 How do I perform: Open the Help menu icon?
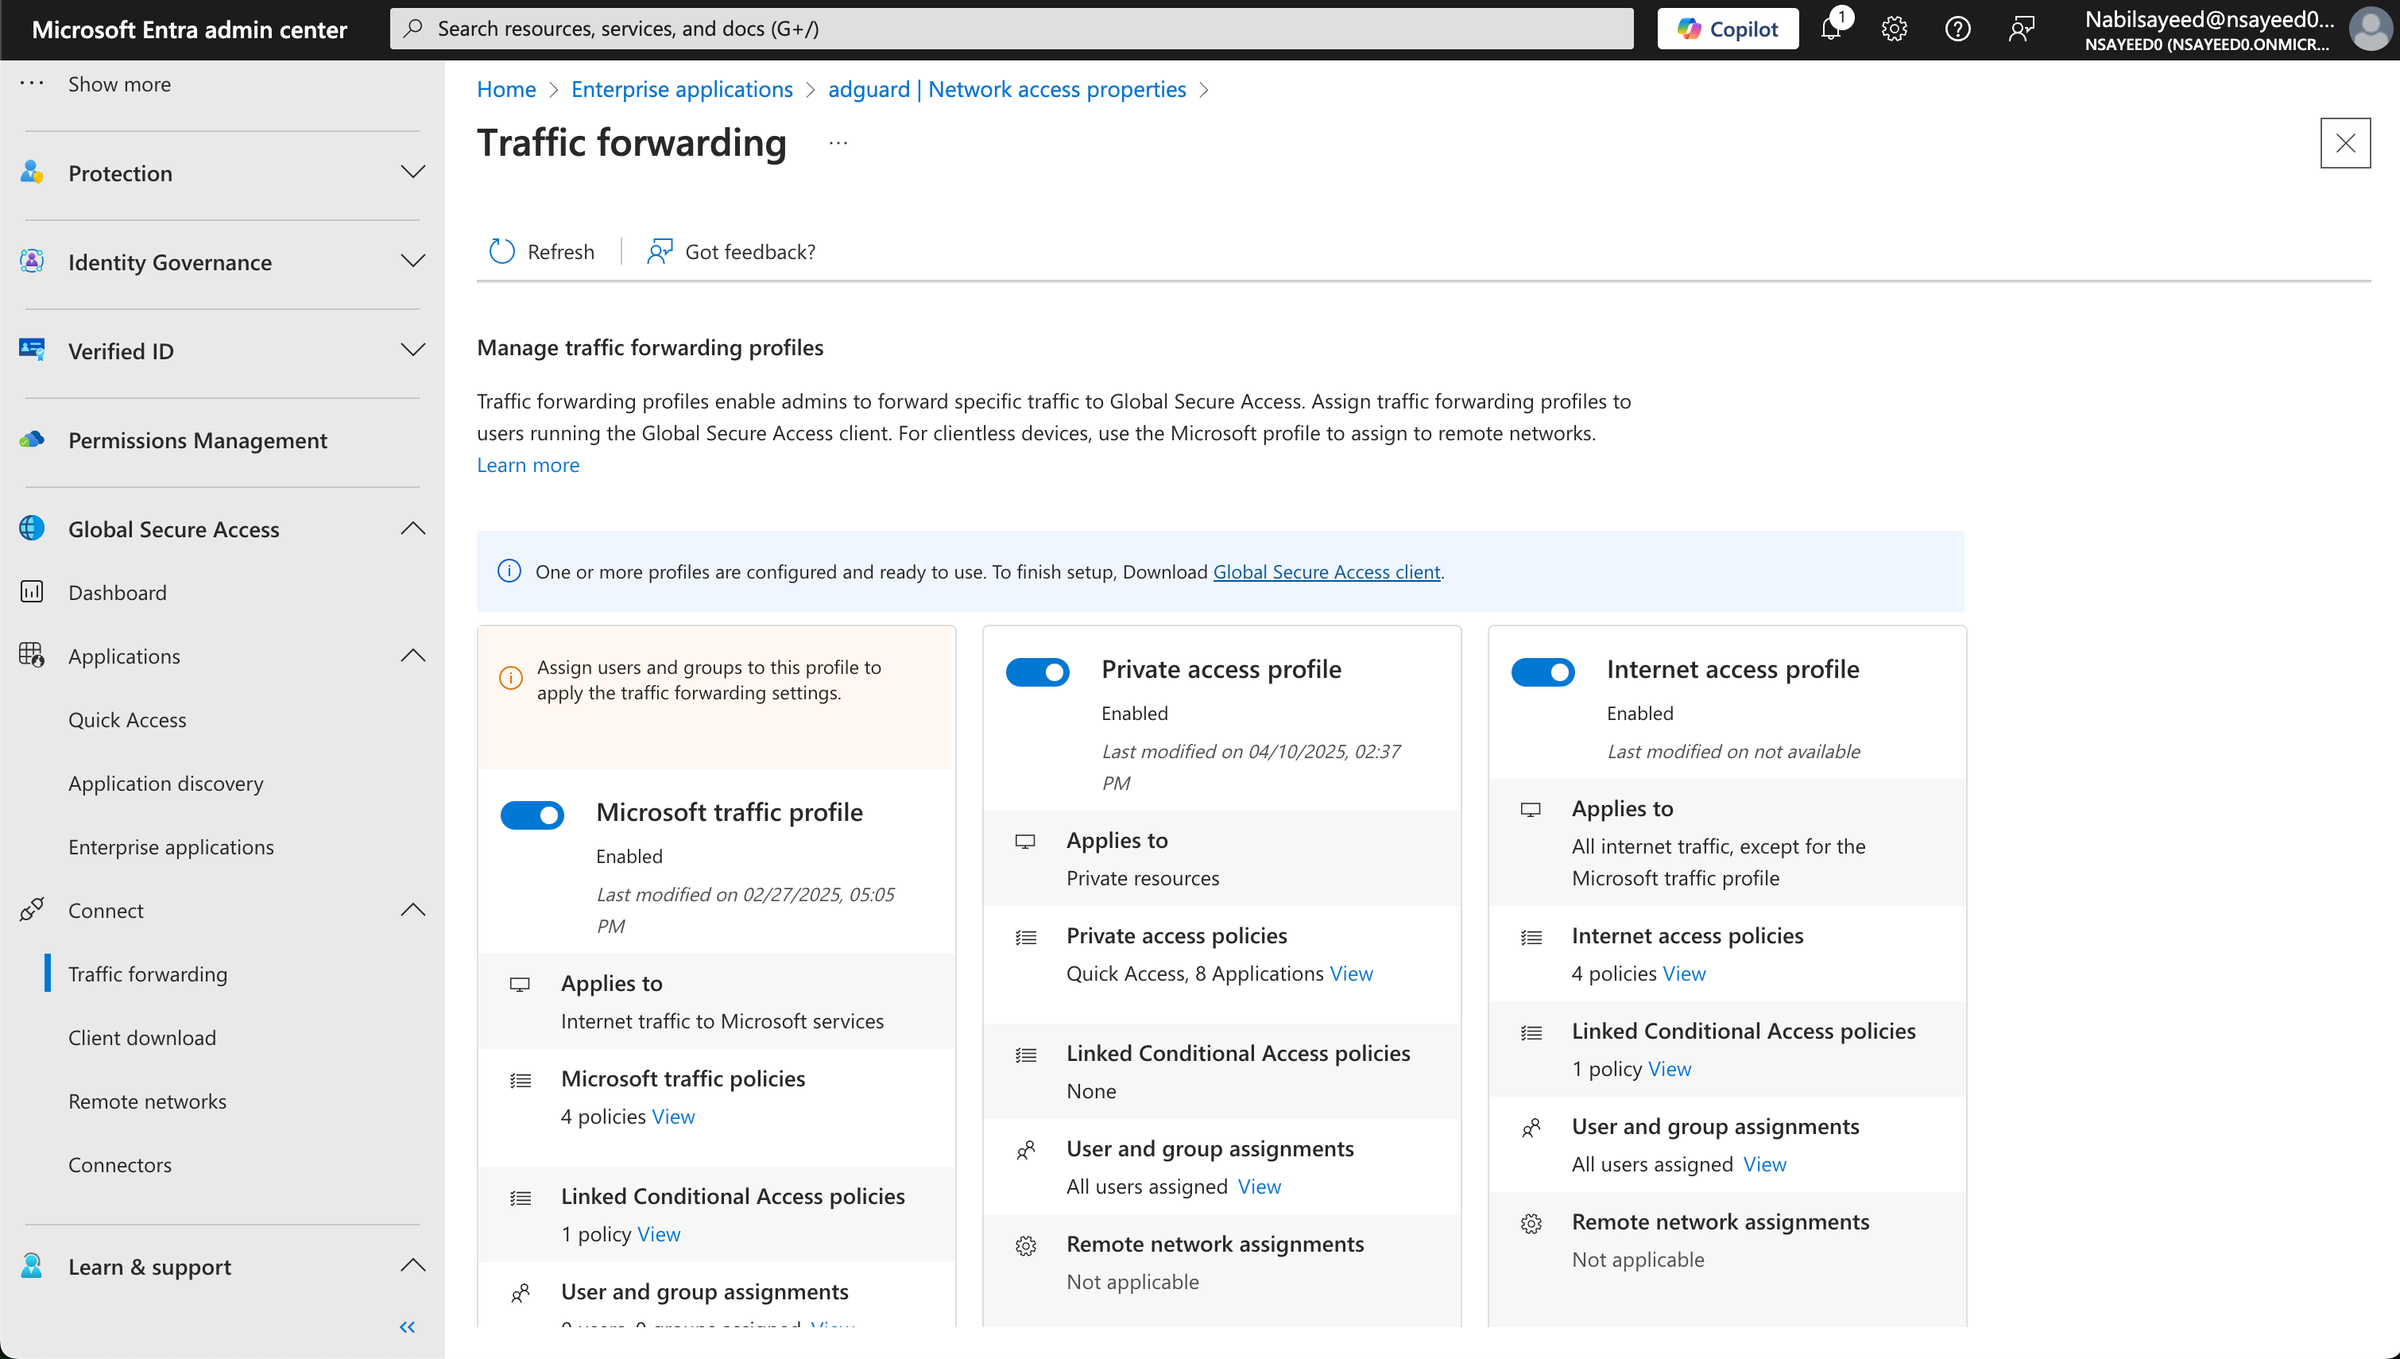tap(1957, 28)
